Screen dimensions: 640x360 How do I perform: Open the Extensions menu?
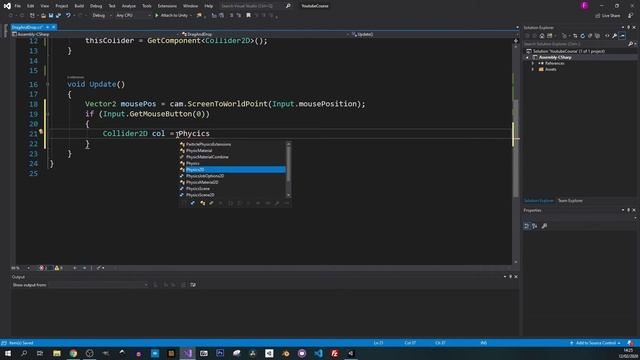point(167,6)
